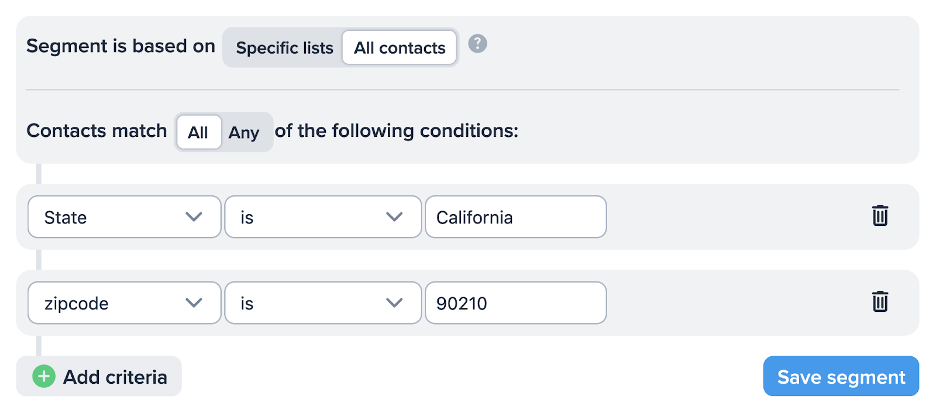Select the All contacts option
This screenshot has height=420, width=936.
coord(399,48)
